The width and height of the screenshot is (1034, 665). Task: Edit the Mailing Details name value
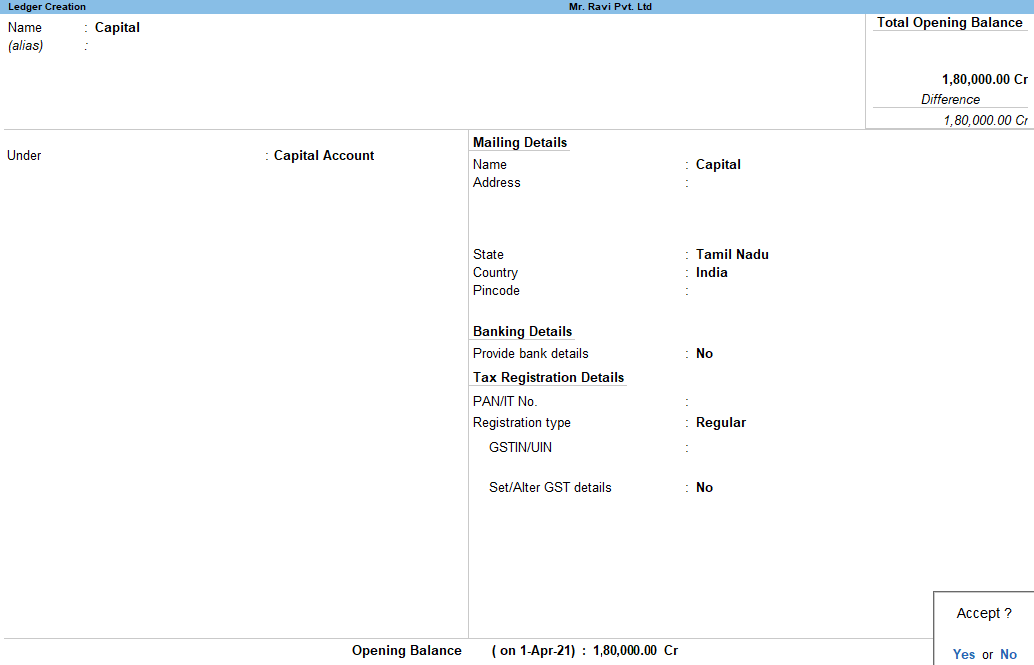click(x=718, y=165)
